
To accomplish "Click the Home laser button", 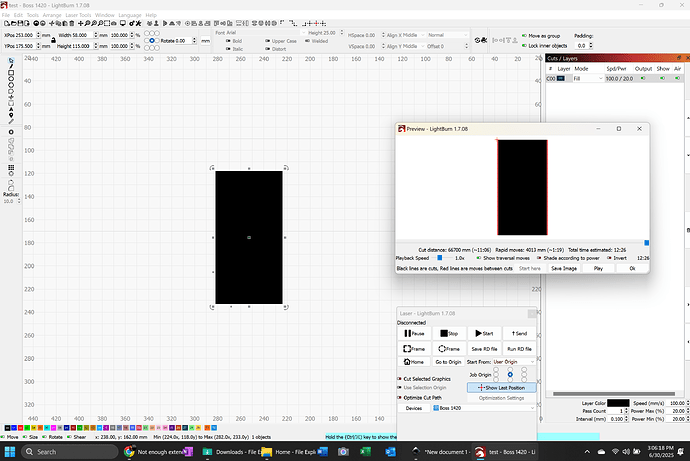I will pyautogui.click(x=414, y=362).
